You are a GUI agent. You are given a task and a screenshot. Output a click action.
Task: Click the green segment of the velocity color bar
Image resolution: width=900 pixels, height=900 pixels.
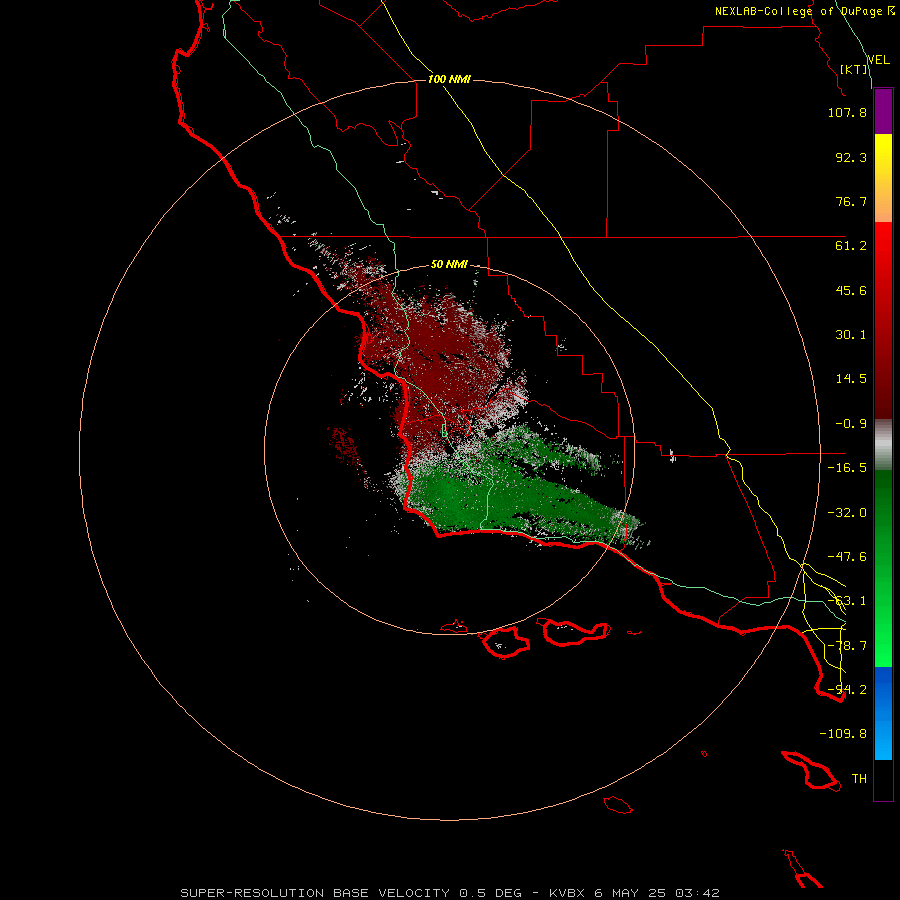coord(883,568)
